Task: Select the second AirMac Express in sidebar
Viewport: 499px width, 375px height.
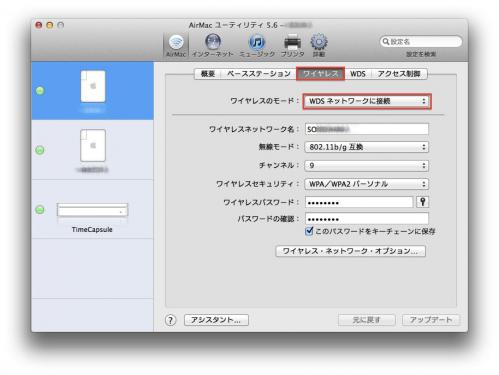Action: coord(93,150)
